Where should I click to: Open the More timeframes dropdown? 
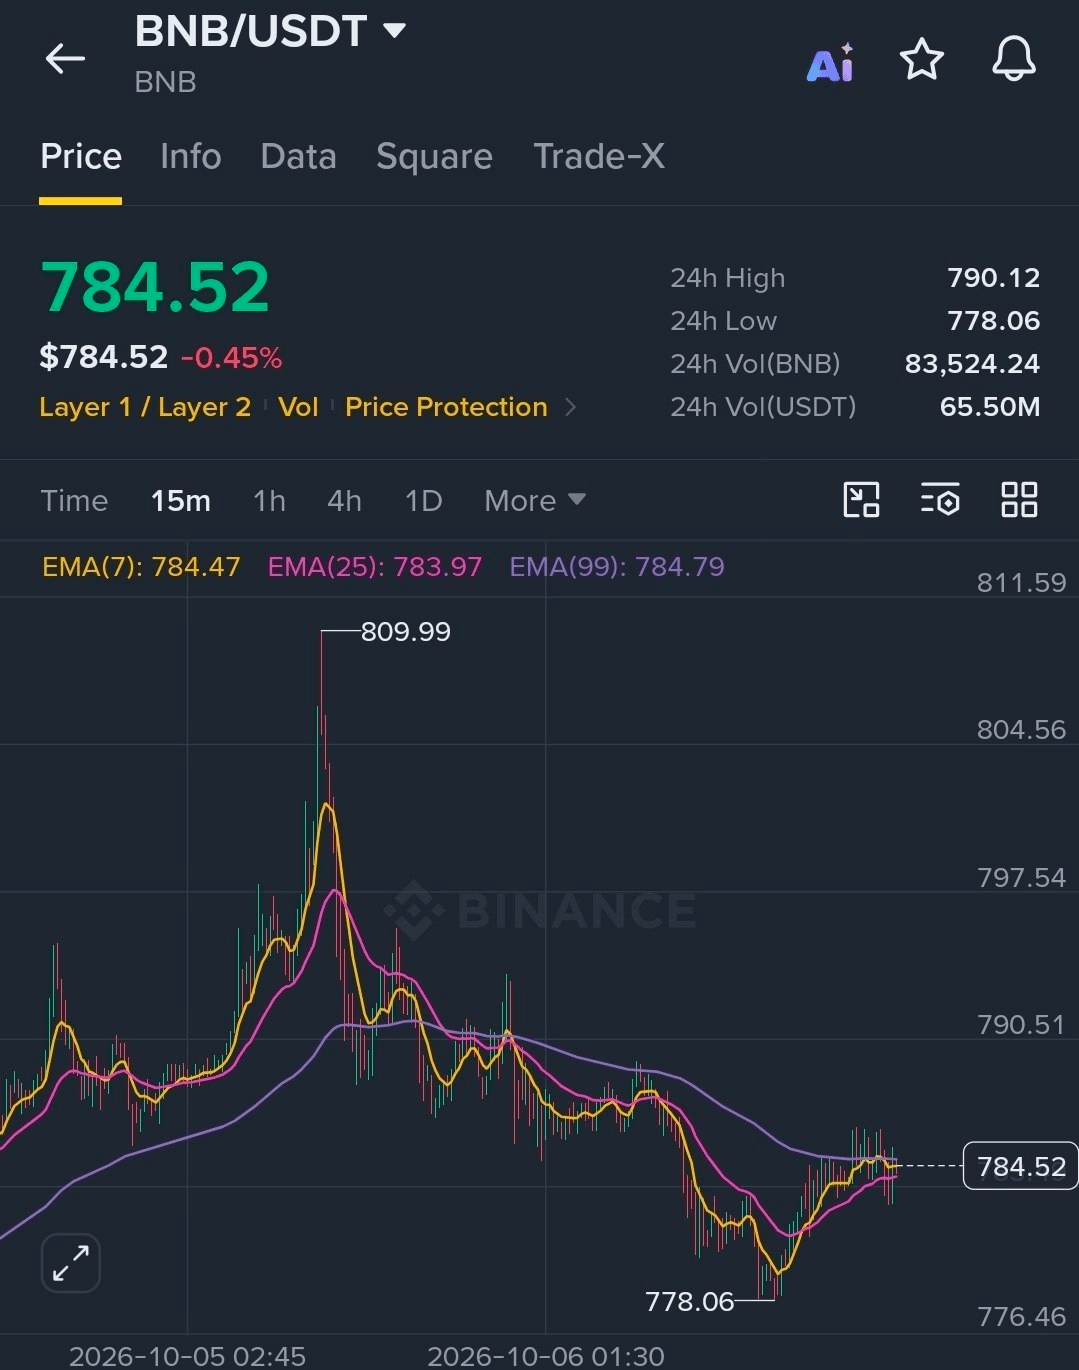[x=535, y=500]
